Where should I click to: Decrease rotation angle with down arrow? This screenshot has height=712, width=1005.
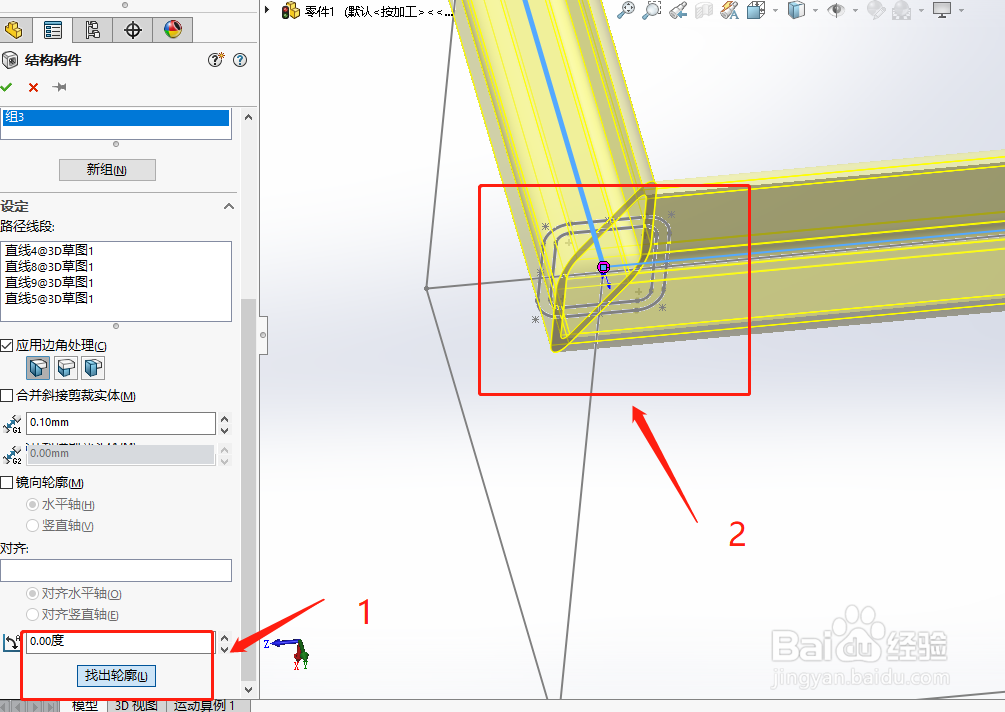pos(224,649)
